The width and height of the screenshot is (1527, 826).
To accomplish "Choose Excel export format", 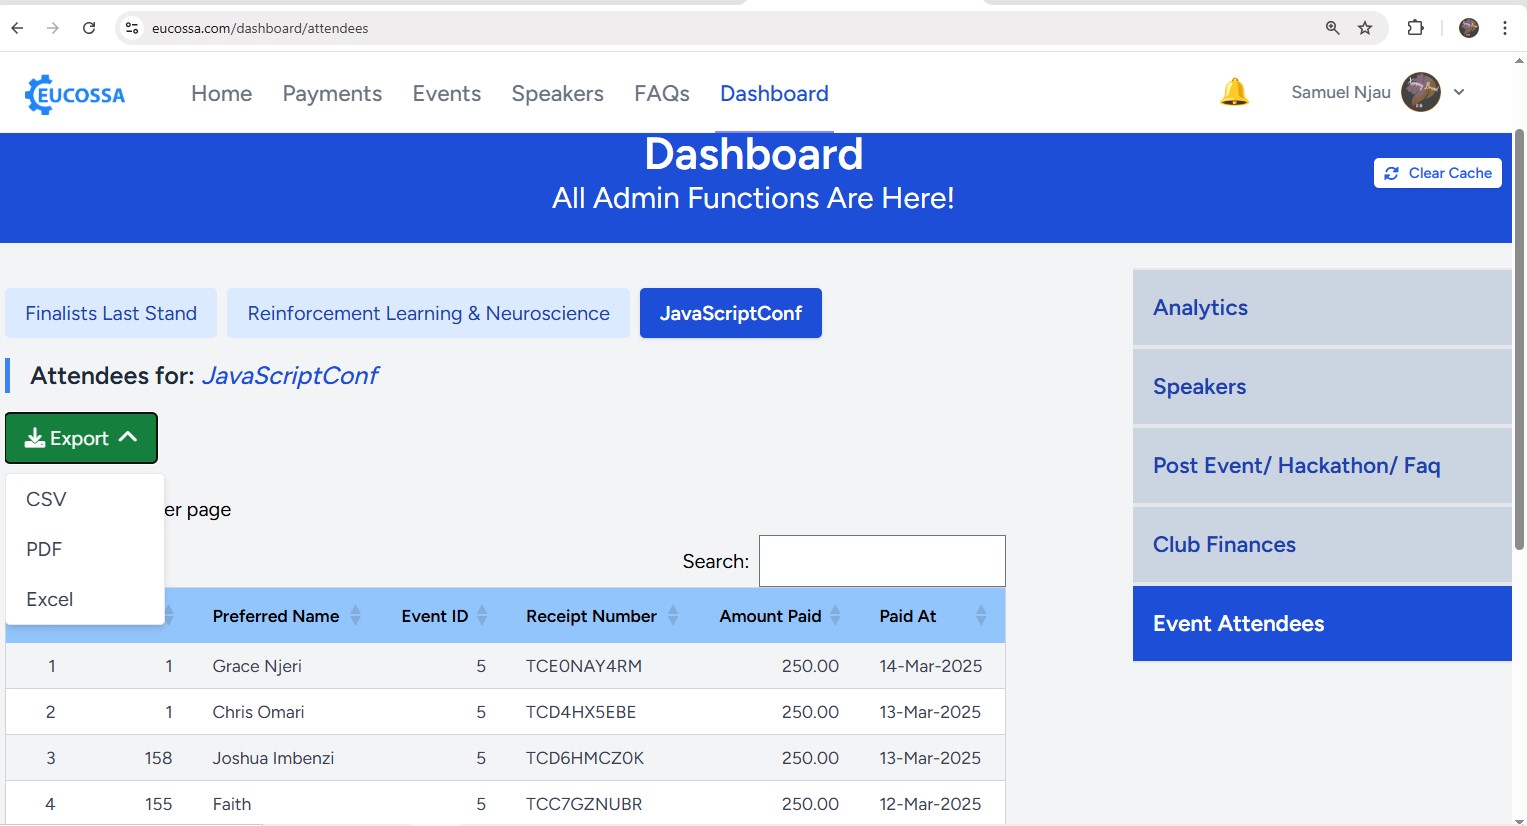I will pyautogui.click(x=50, y=599).
